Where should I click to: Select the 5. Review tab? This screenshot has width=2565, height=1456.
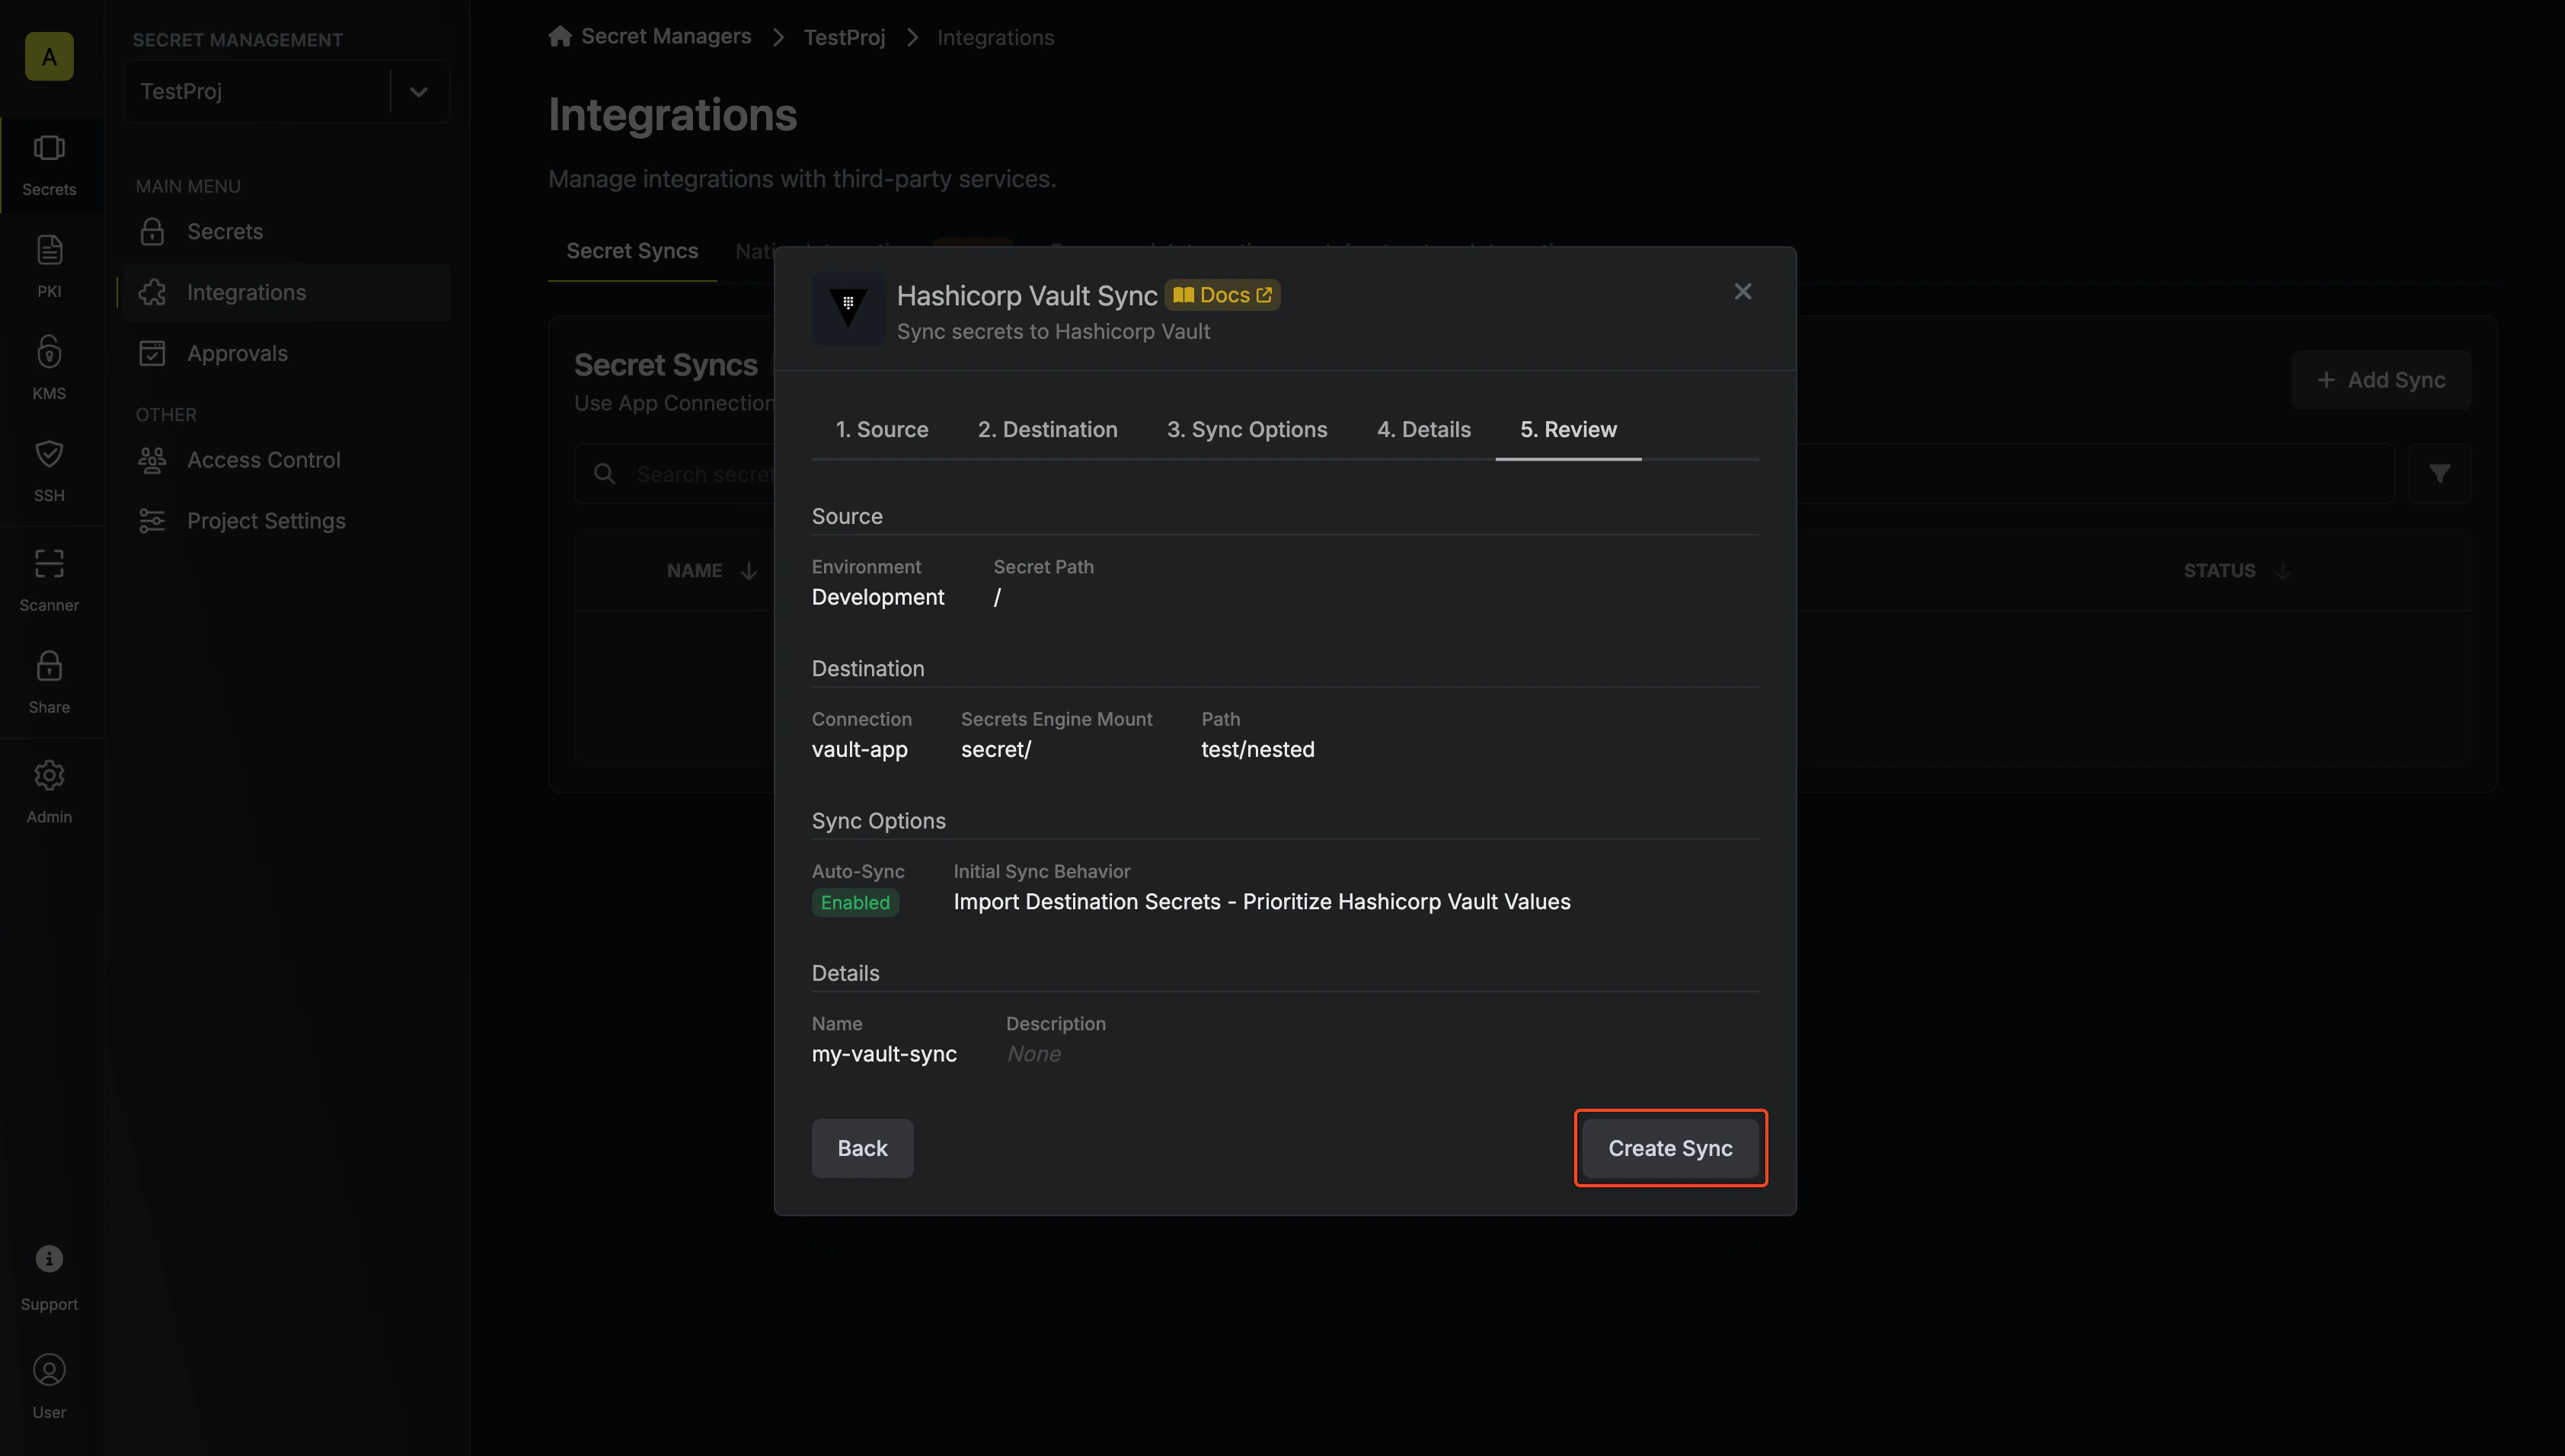pos(1568,430)
